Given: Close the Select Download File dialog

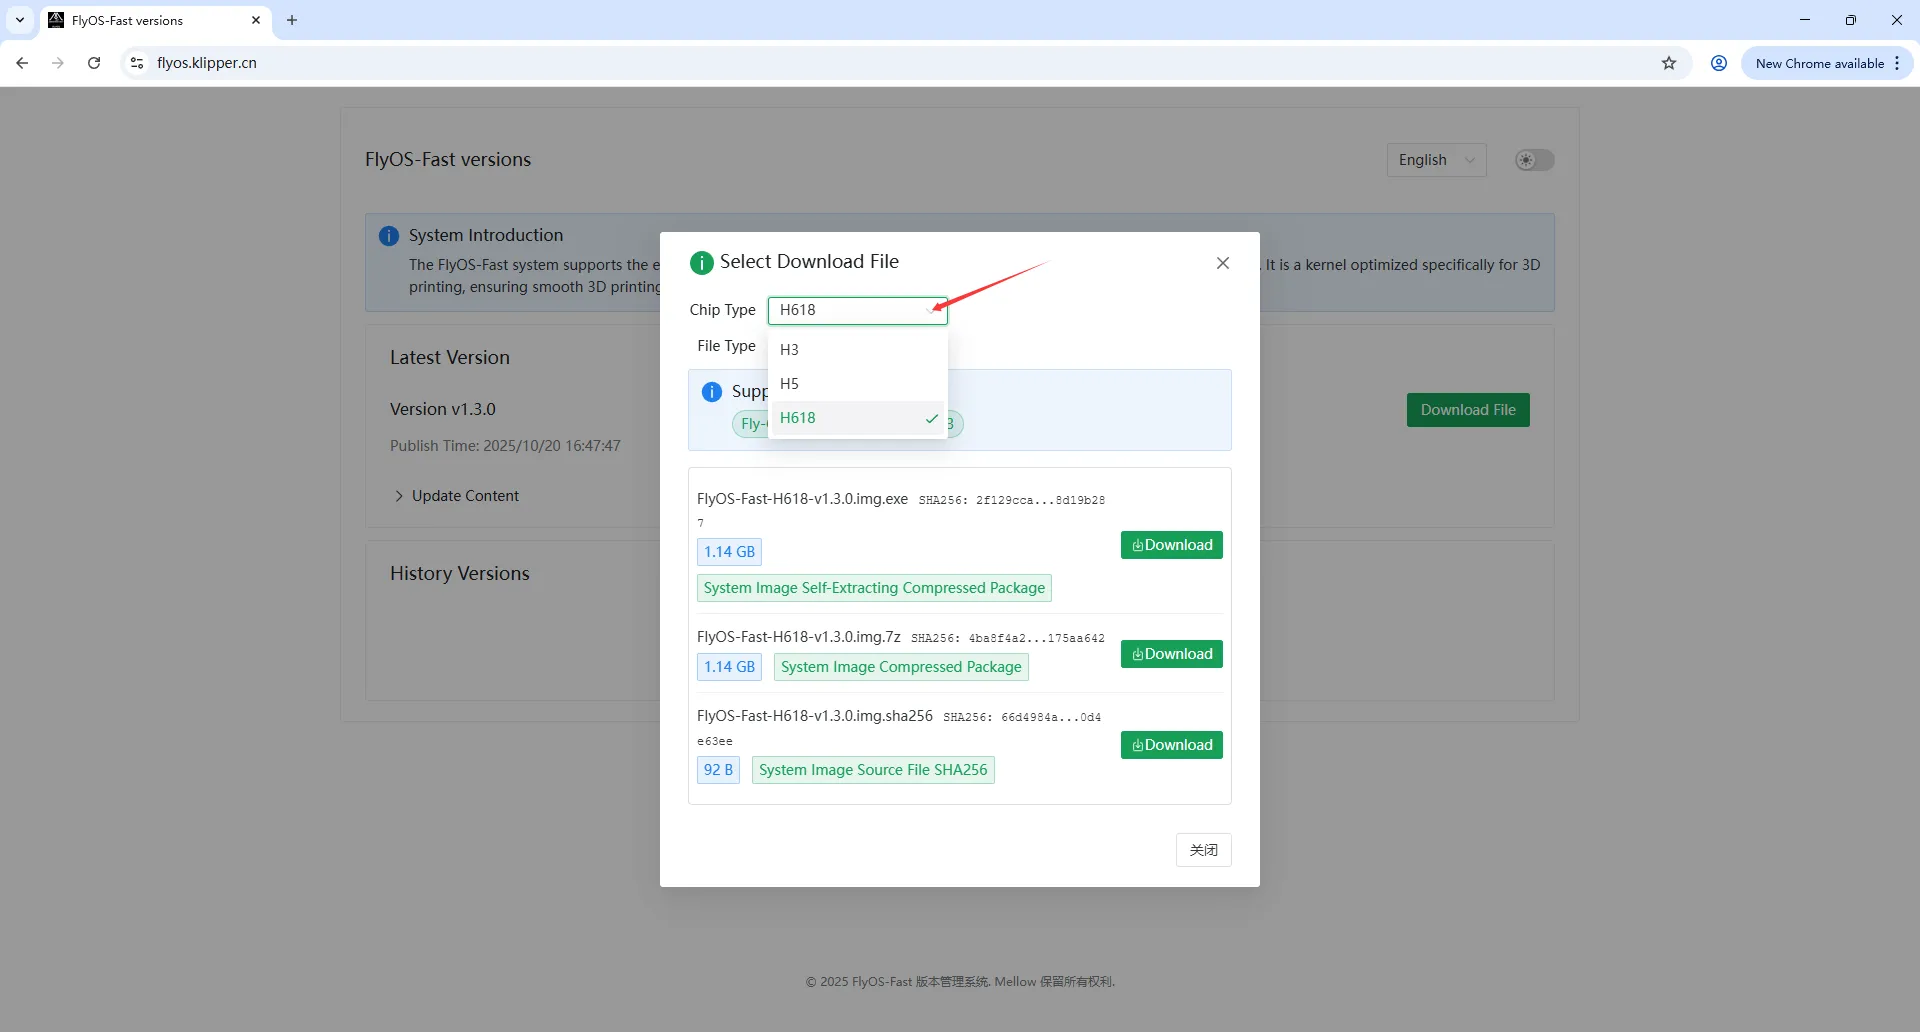Looking at the screenshot, I should click(x=1222, y=263).
